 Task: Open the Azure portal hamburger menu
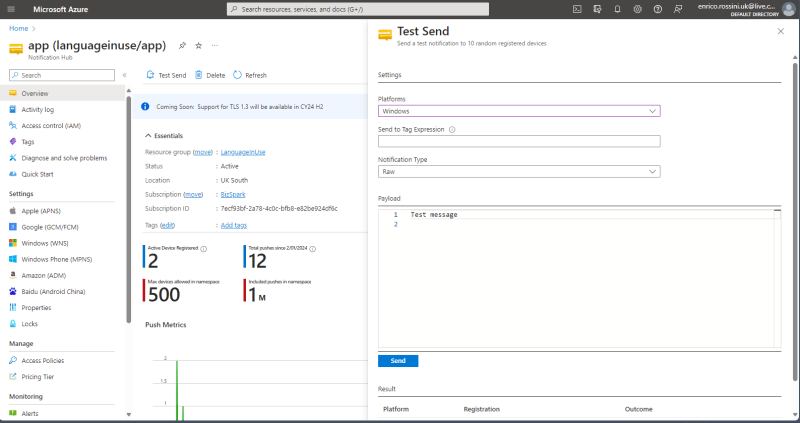(11, 9)
